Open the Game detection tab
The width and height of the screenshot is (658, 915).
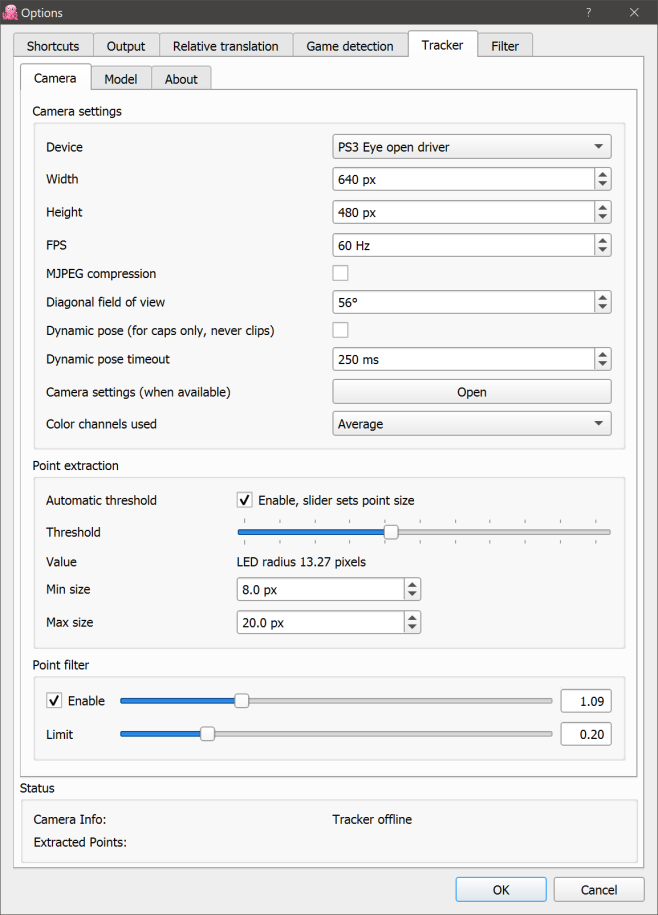tap(350, 45)
